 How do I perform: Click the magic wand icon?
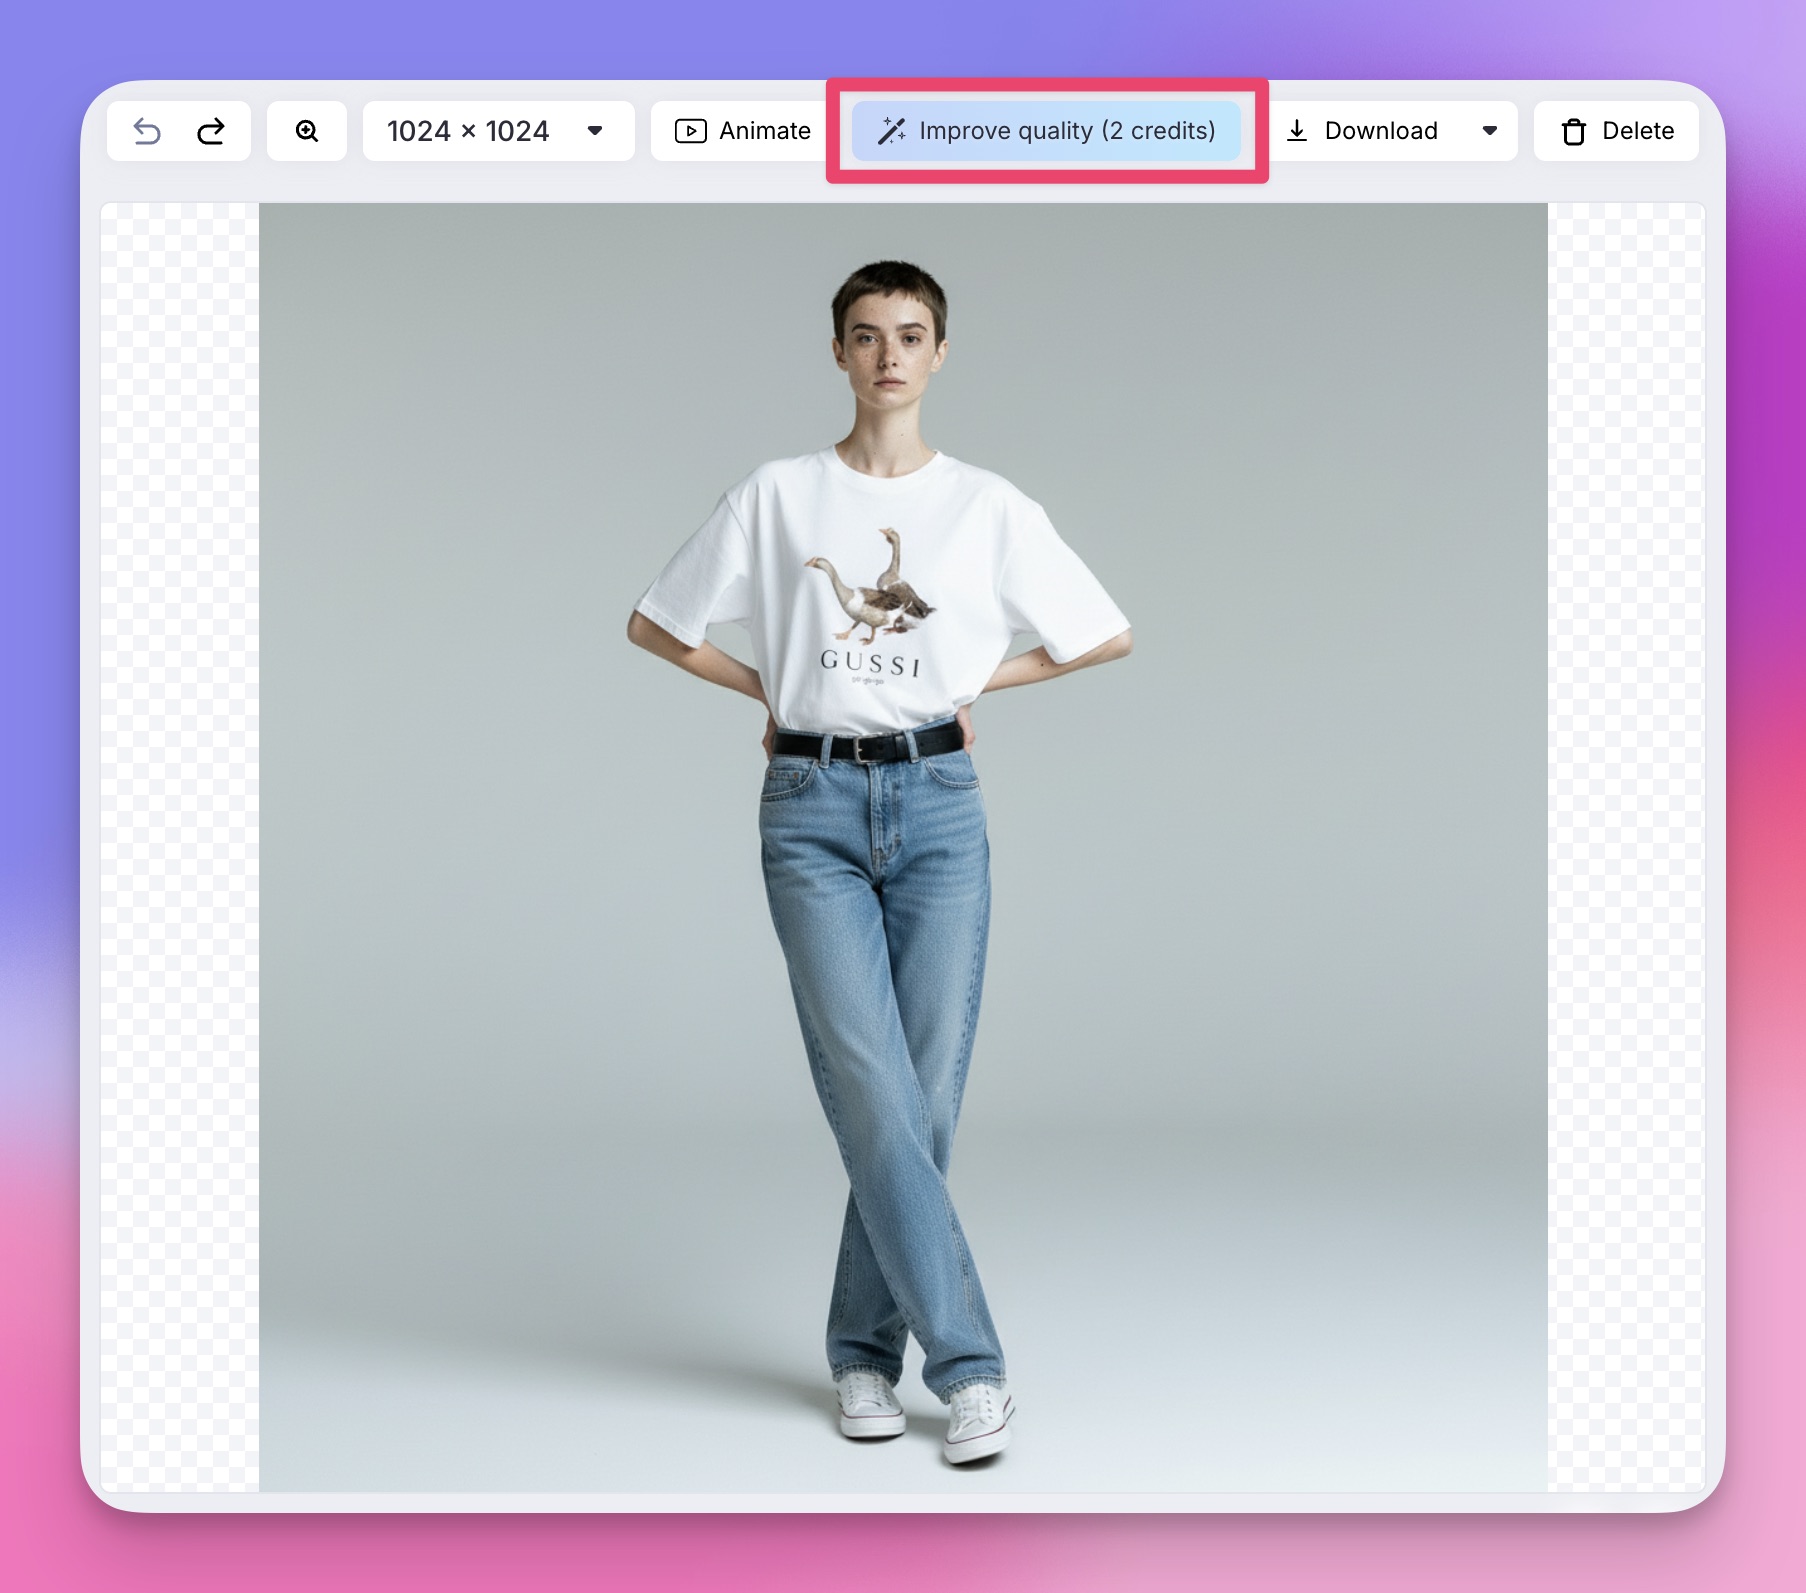pos(891,131)
